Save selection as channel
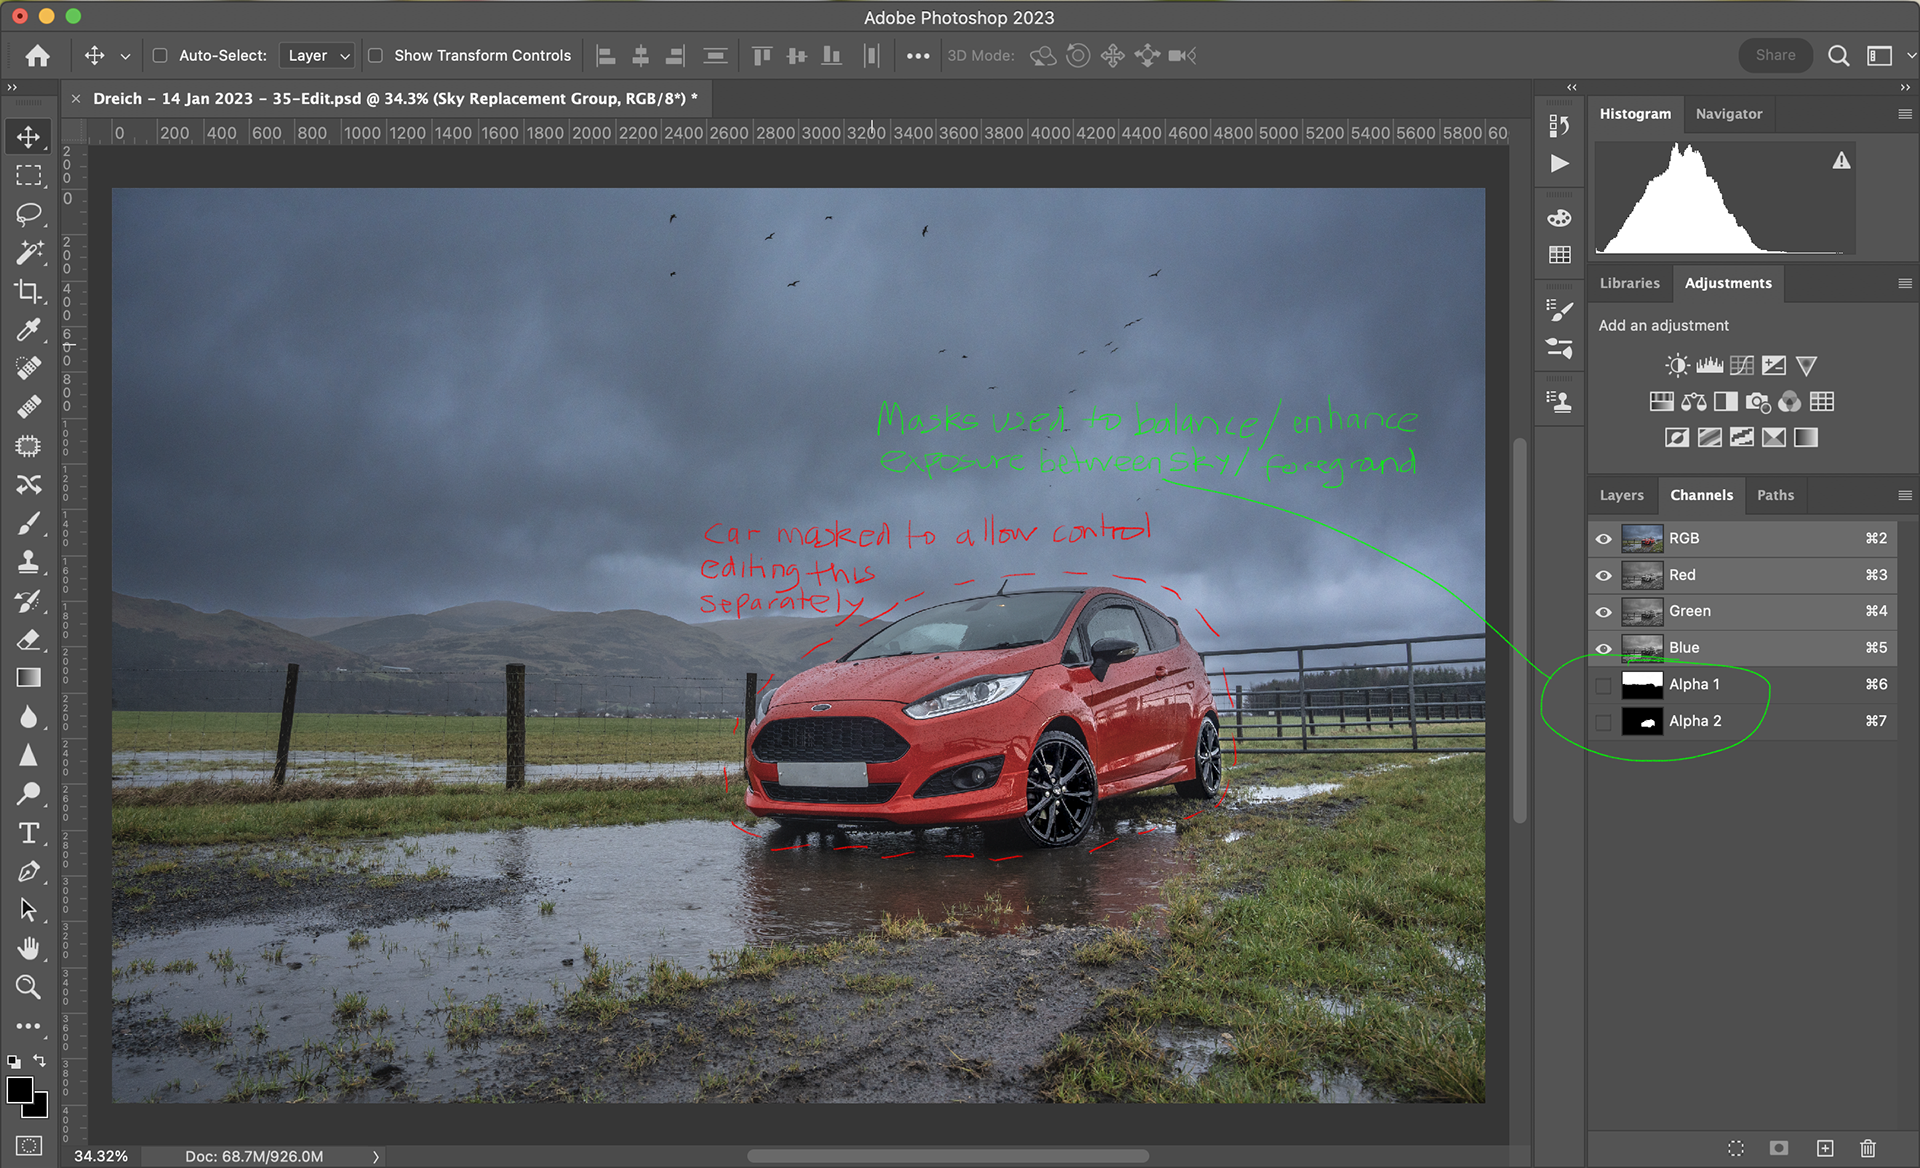 [1779, 1148]
